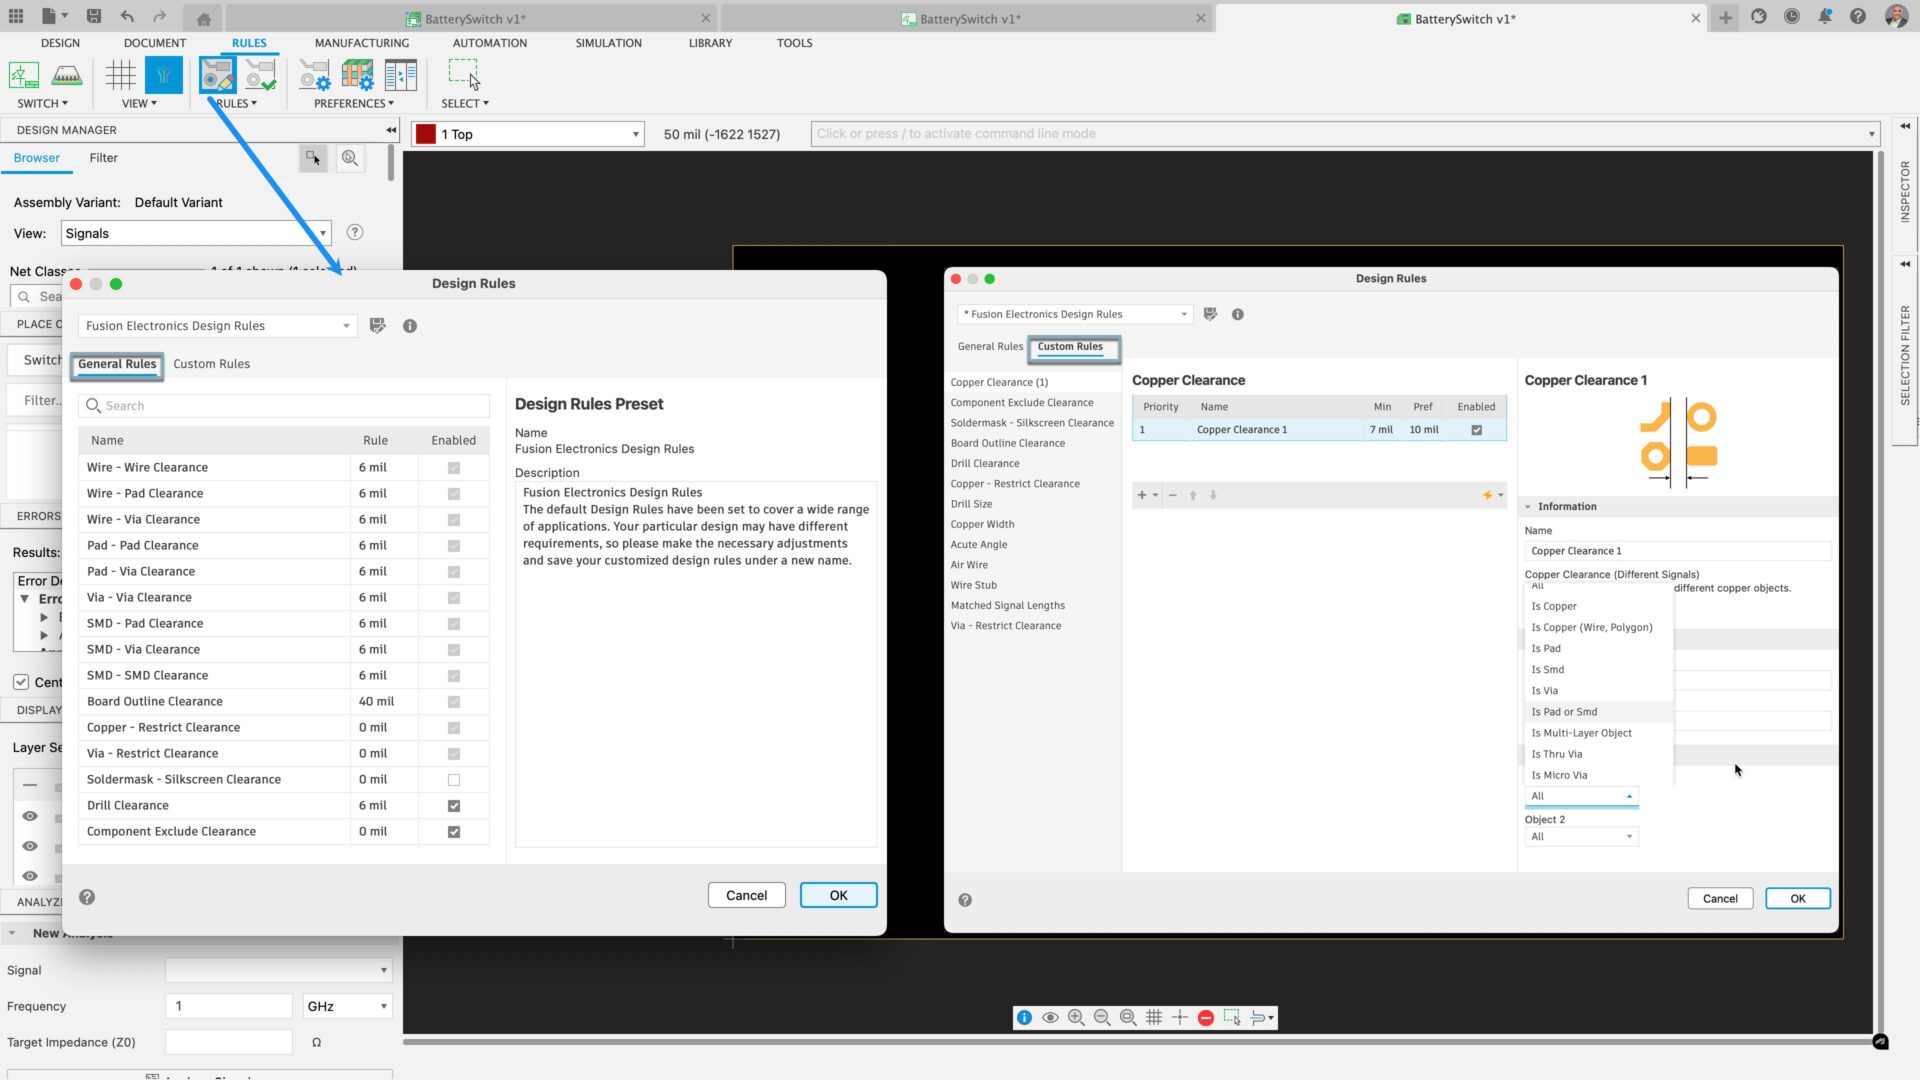1920x1080 pixels.
Task: Click the undo arrow in top toolbar
Action: (127, 17)
